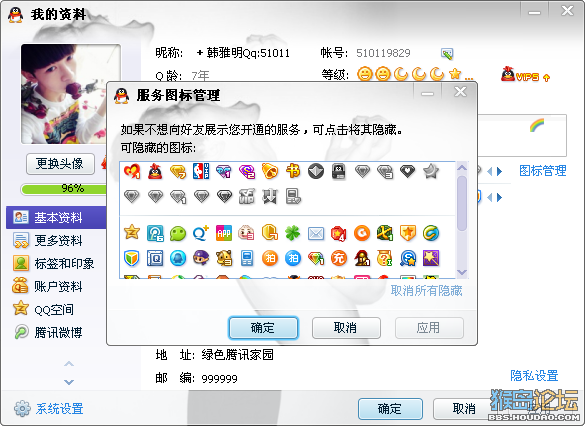This screenshot has width=585, height=426.
Task: Click the NBA VIP service icon
Action: click(x=201, y=171)
